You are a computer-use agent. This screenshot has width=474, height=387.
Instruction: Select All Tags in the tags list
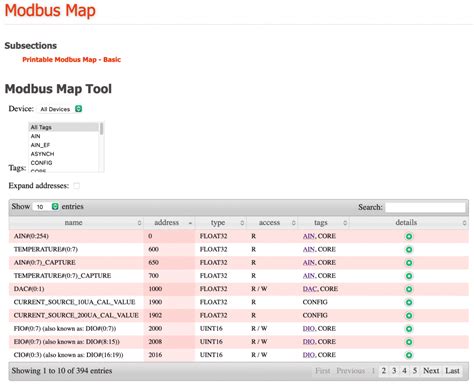(x=64, y=127)
